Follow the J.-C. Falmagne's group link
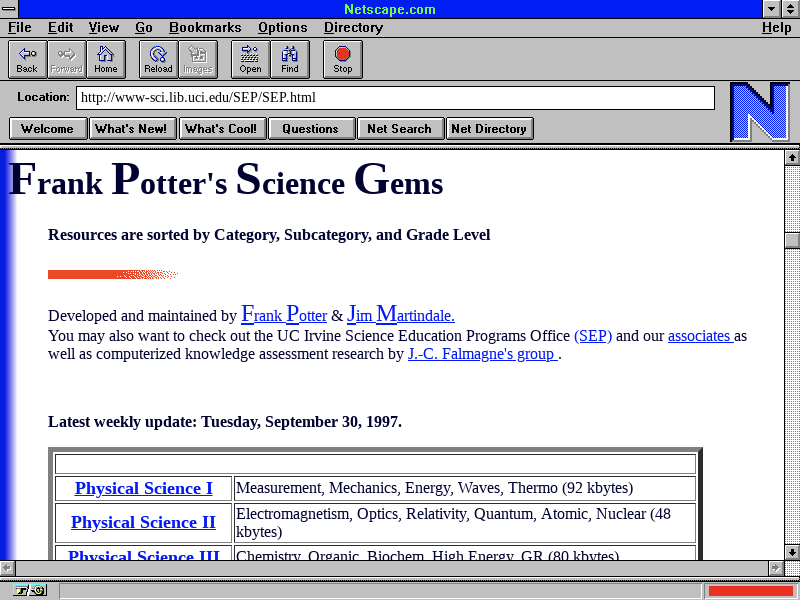Image resolution: width=800 pixels, height=600 pixels. coord(482,354)
